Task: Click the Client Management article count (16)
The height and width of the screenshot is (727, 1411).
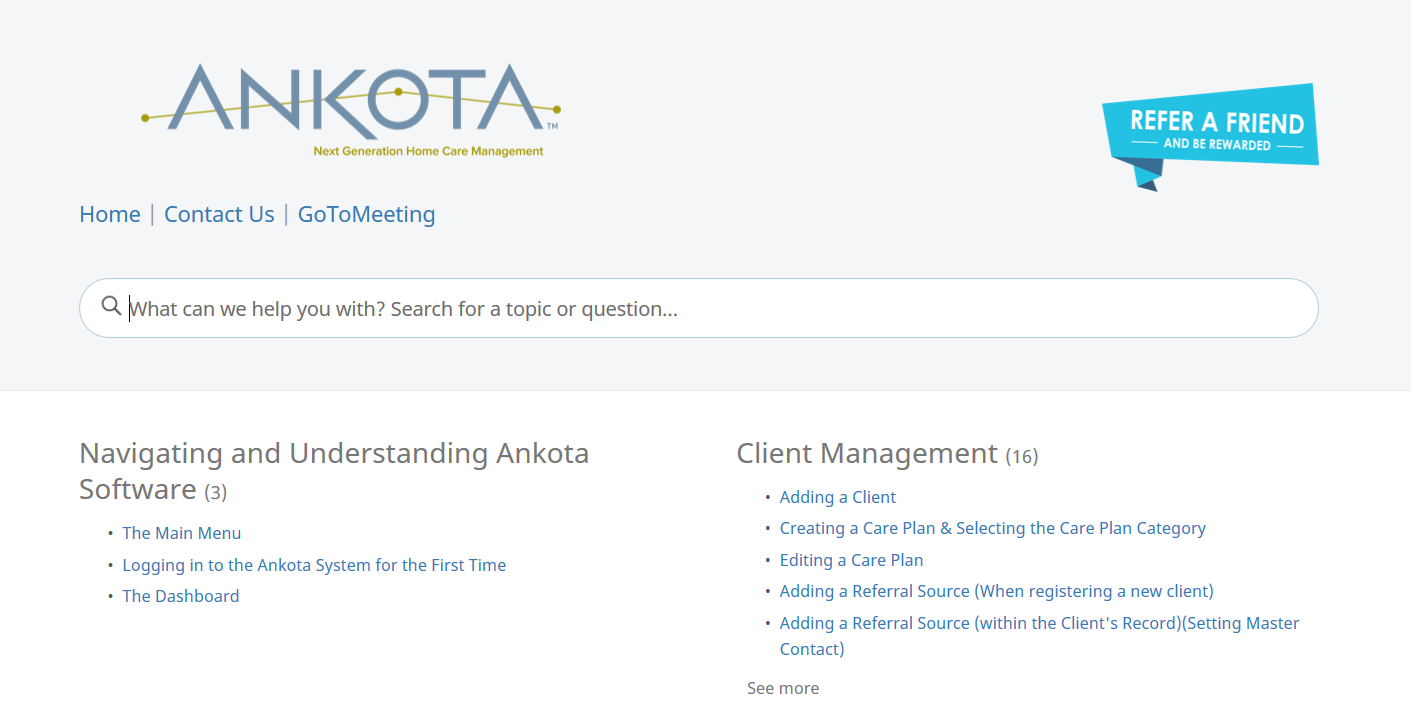Action: (1022, 457)
